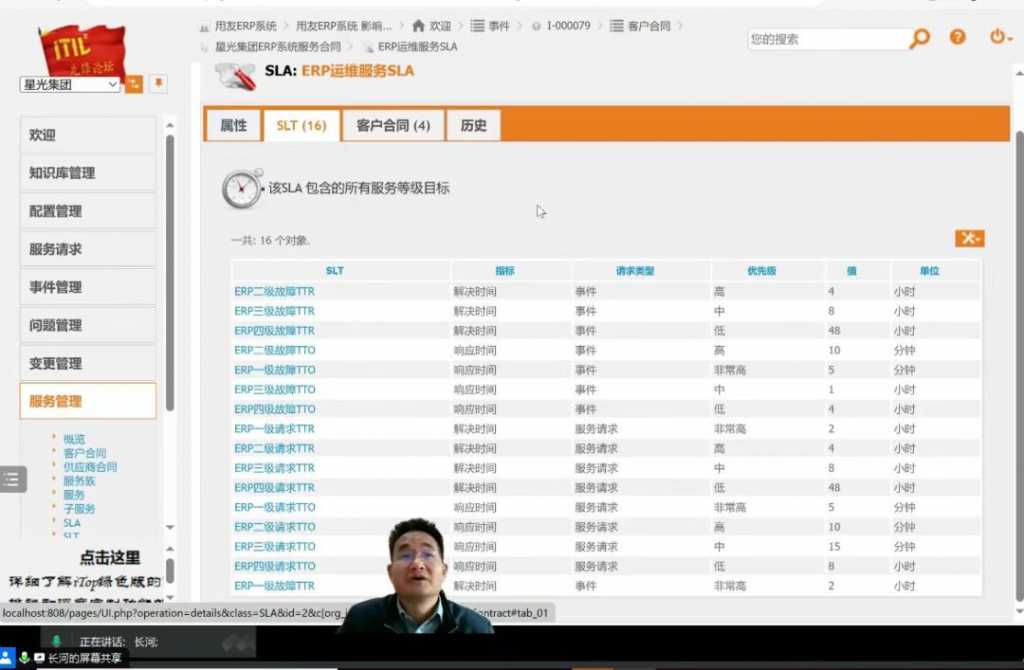Click the main page vertical scrollbar
This screenshot has height=670, width=1024.
1019,366
